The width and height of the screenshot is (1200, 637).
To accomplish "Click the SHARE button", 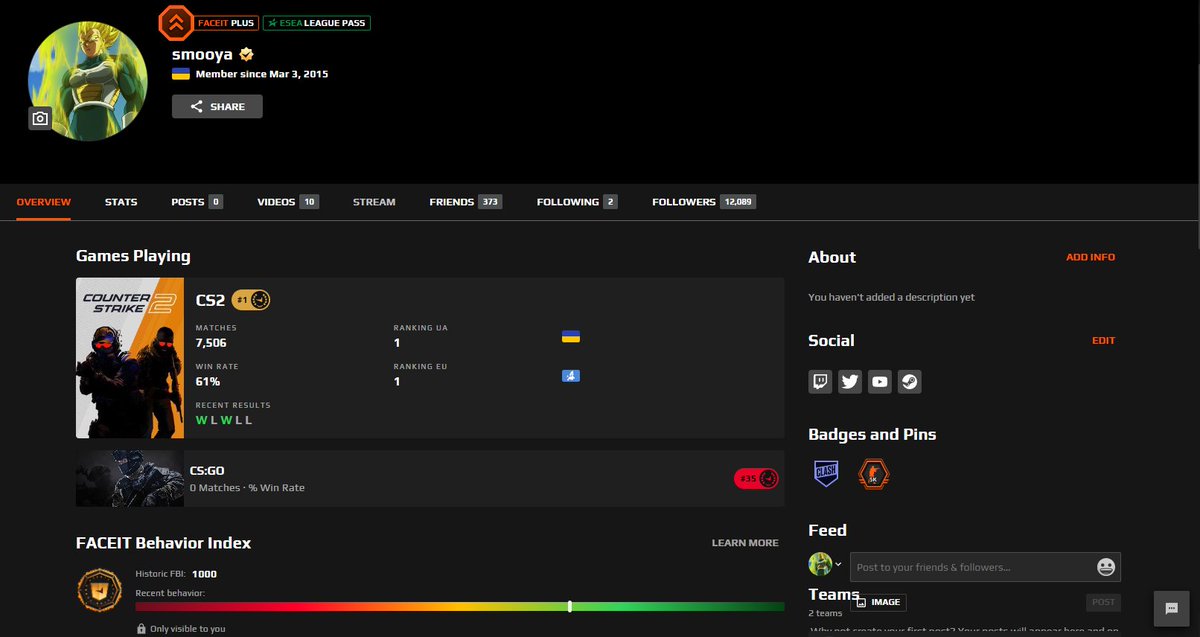I will click(217, 106).
